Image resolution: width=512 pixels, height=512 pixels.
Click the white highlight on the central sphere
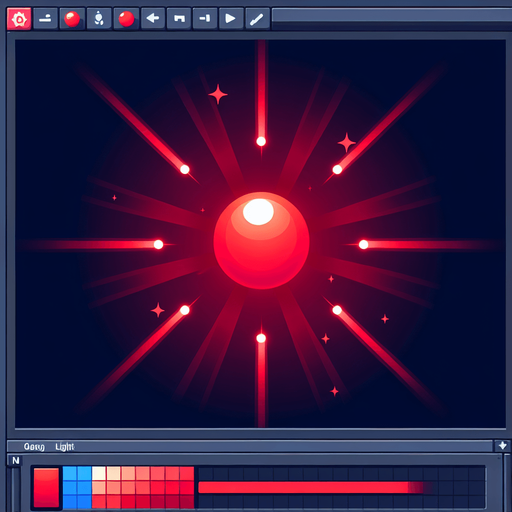(258, 211)
